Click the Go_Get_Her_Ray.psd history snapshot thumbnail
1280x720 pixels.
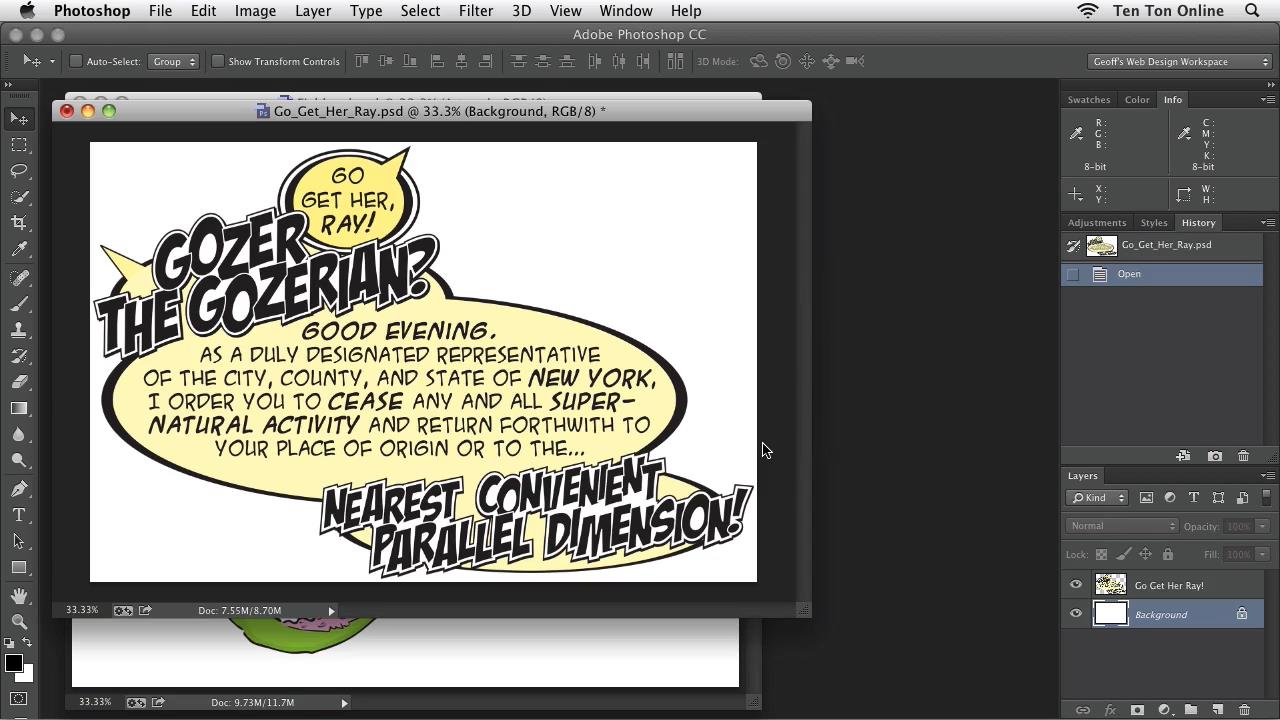pyautogui.click(x=1101, y=245)
